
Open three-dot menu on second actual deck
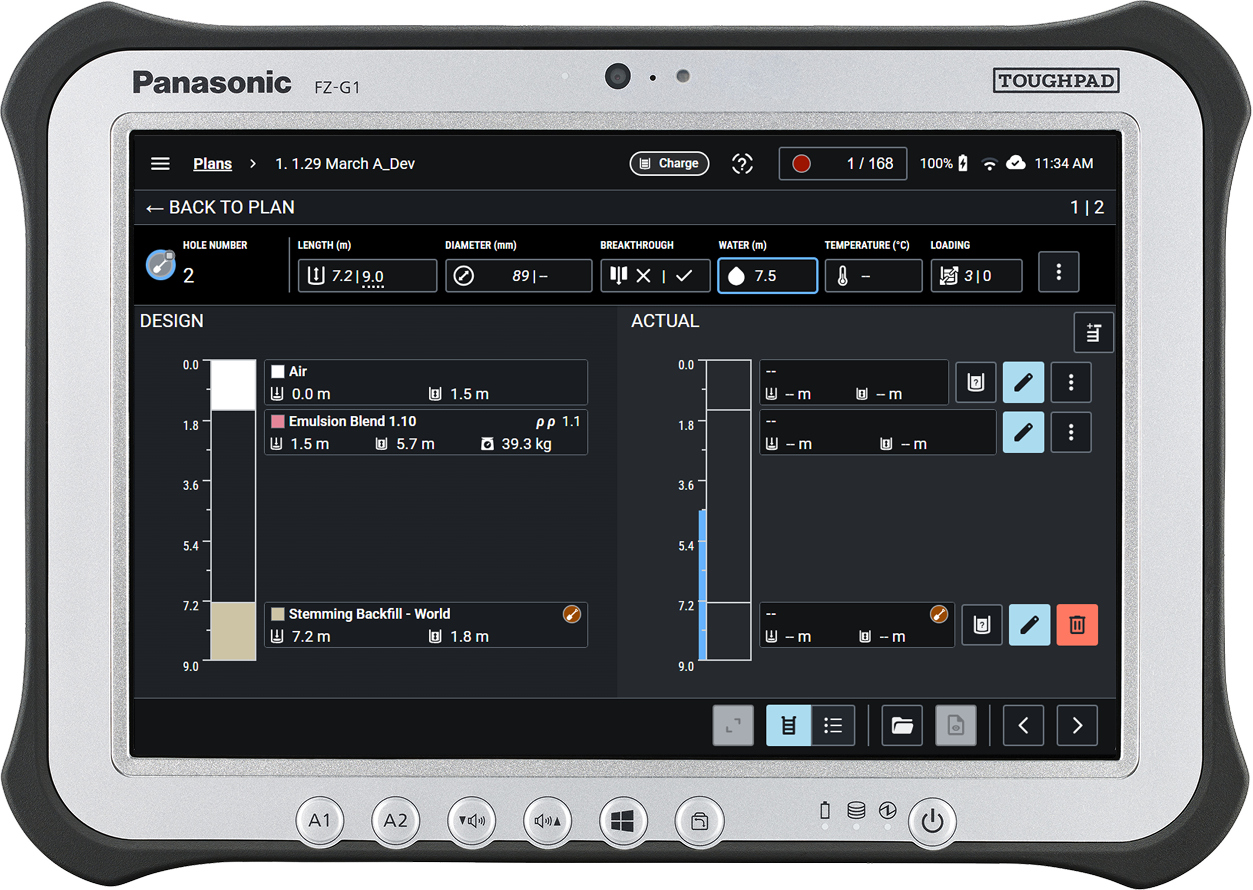pos(1071,432)
